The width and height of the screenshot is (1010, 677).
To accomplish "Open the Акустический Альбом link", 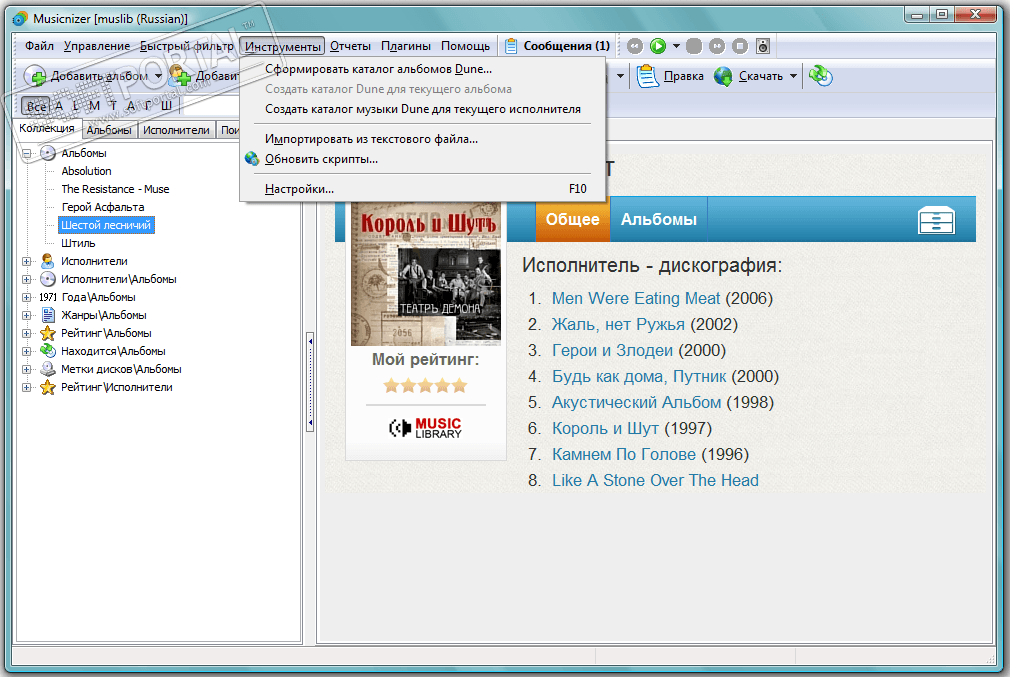I will [636, 403].
